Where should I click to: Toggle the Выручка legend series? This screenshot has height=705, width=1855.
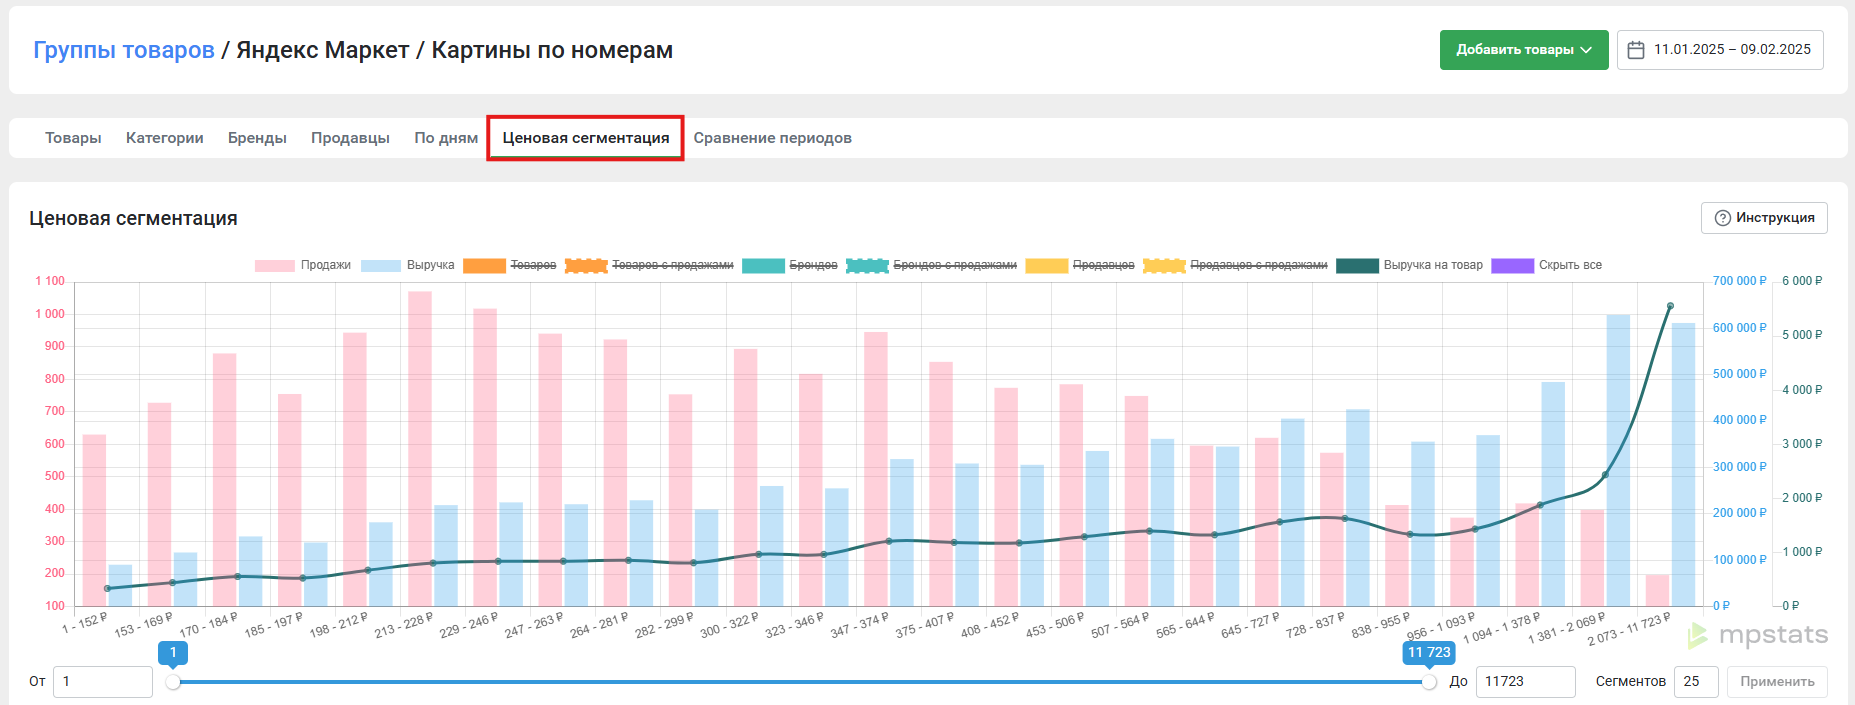pyautogui.click(x=408, y=265)
